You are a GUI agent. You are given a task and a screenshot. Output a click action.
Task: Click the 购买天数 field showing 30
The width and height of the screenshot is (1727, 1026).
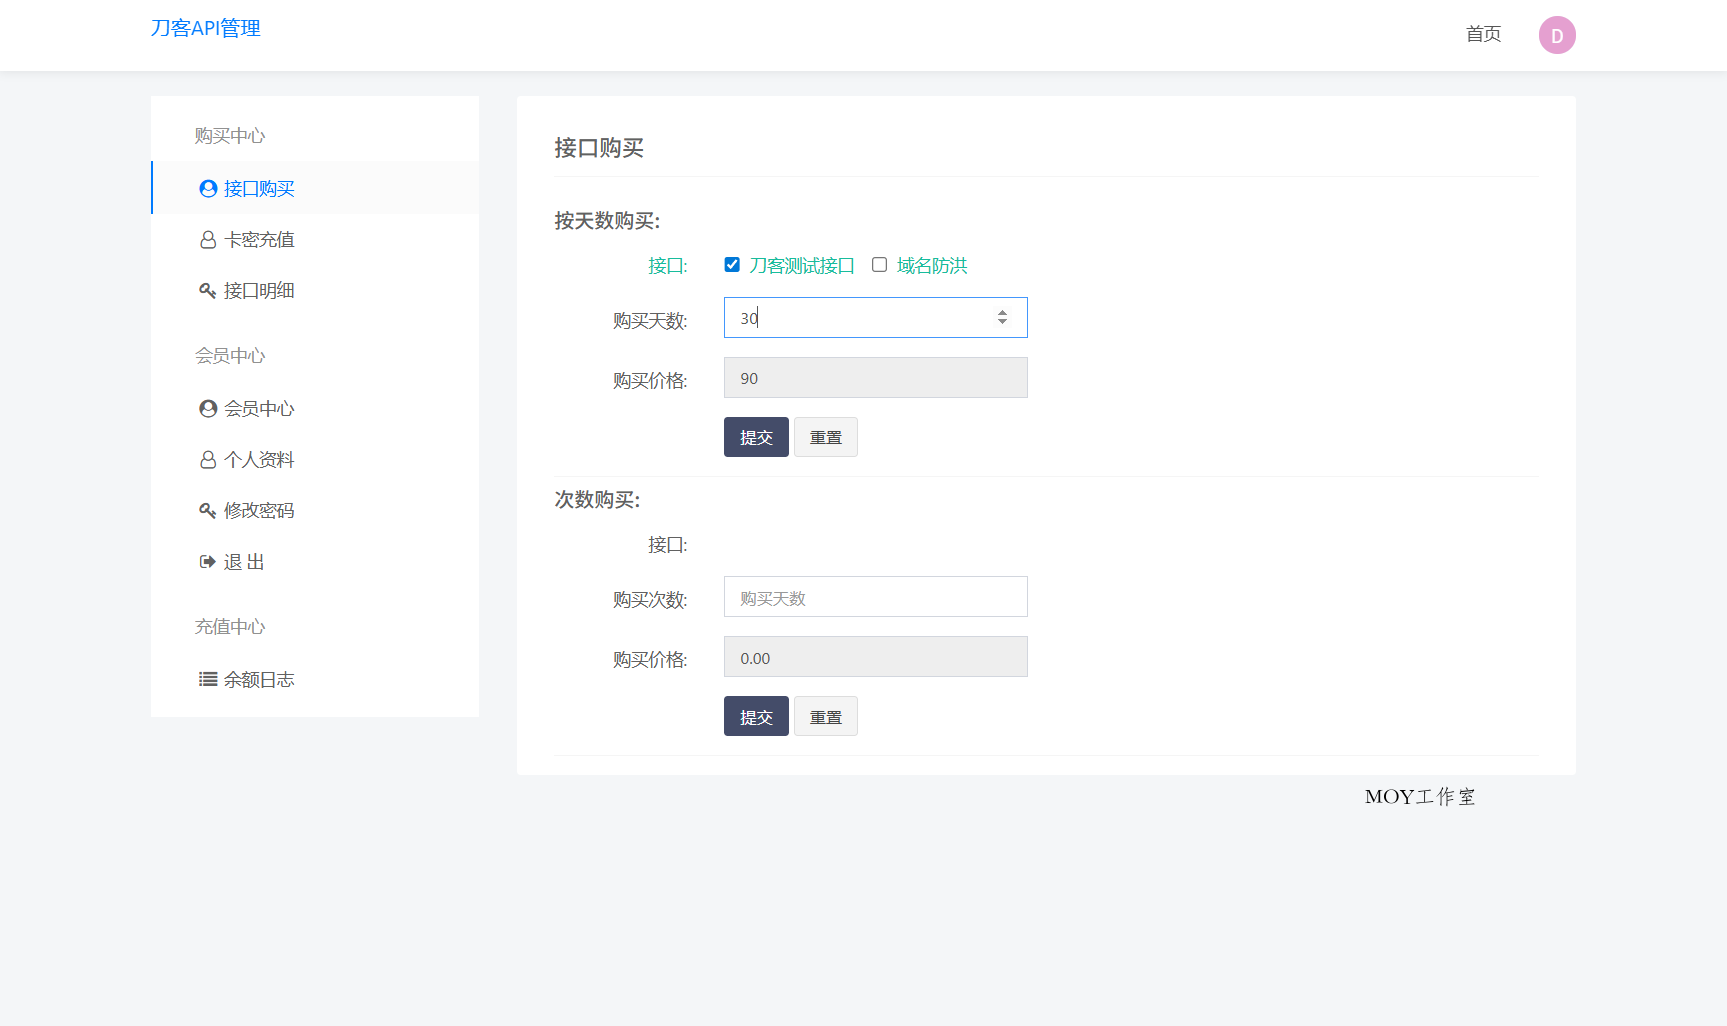pos(860,318)
